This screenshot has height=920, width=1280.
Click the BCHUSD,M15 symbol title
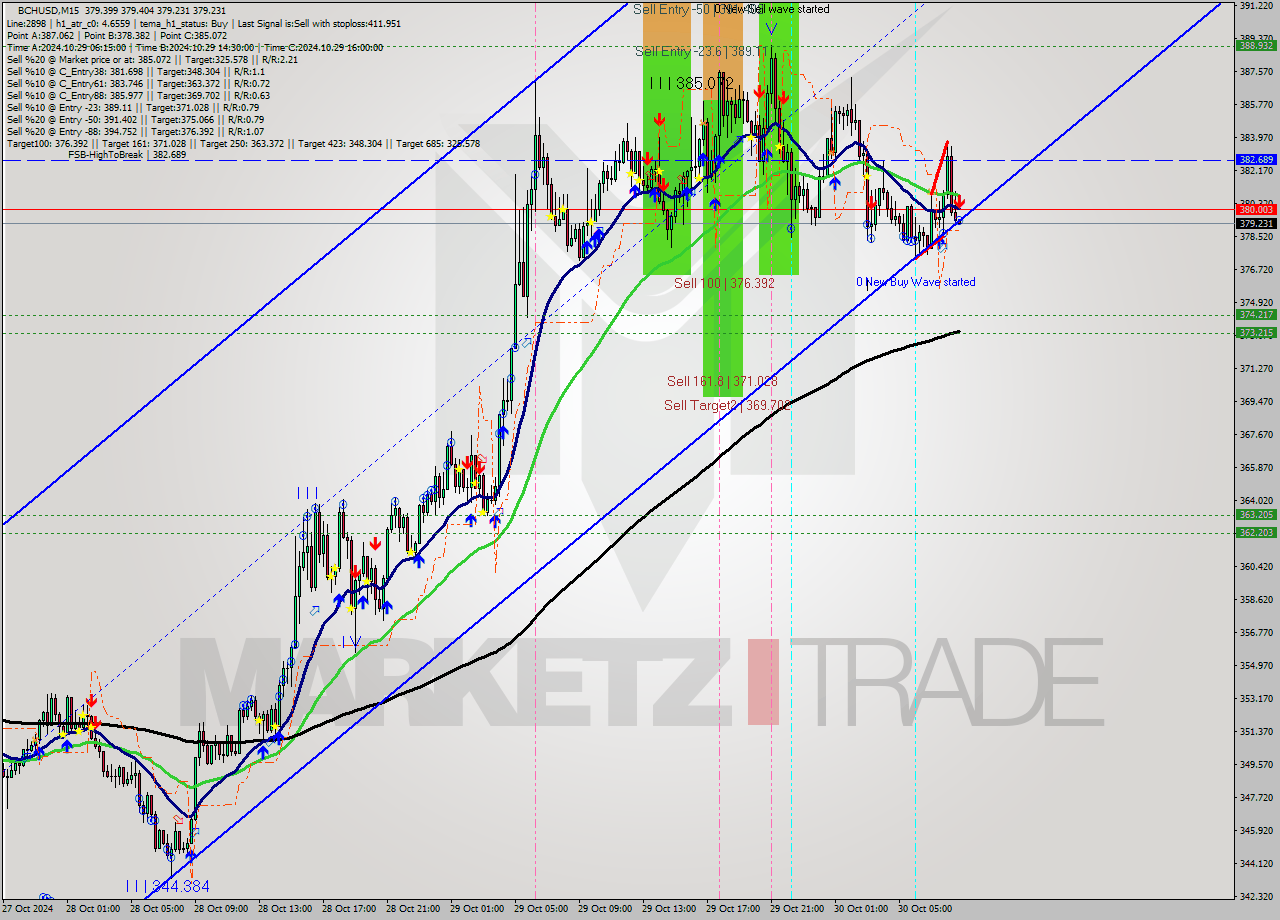point(49,10)
